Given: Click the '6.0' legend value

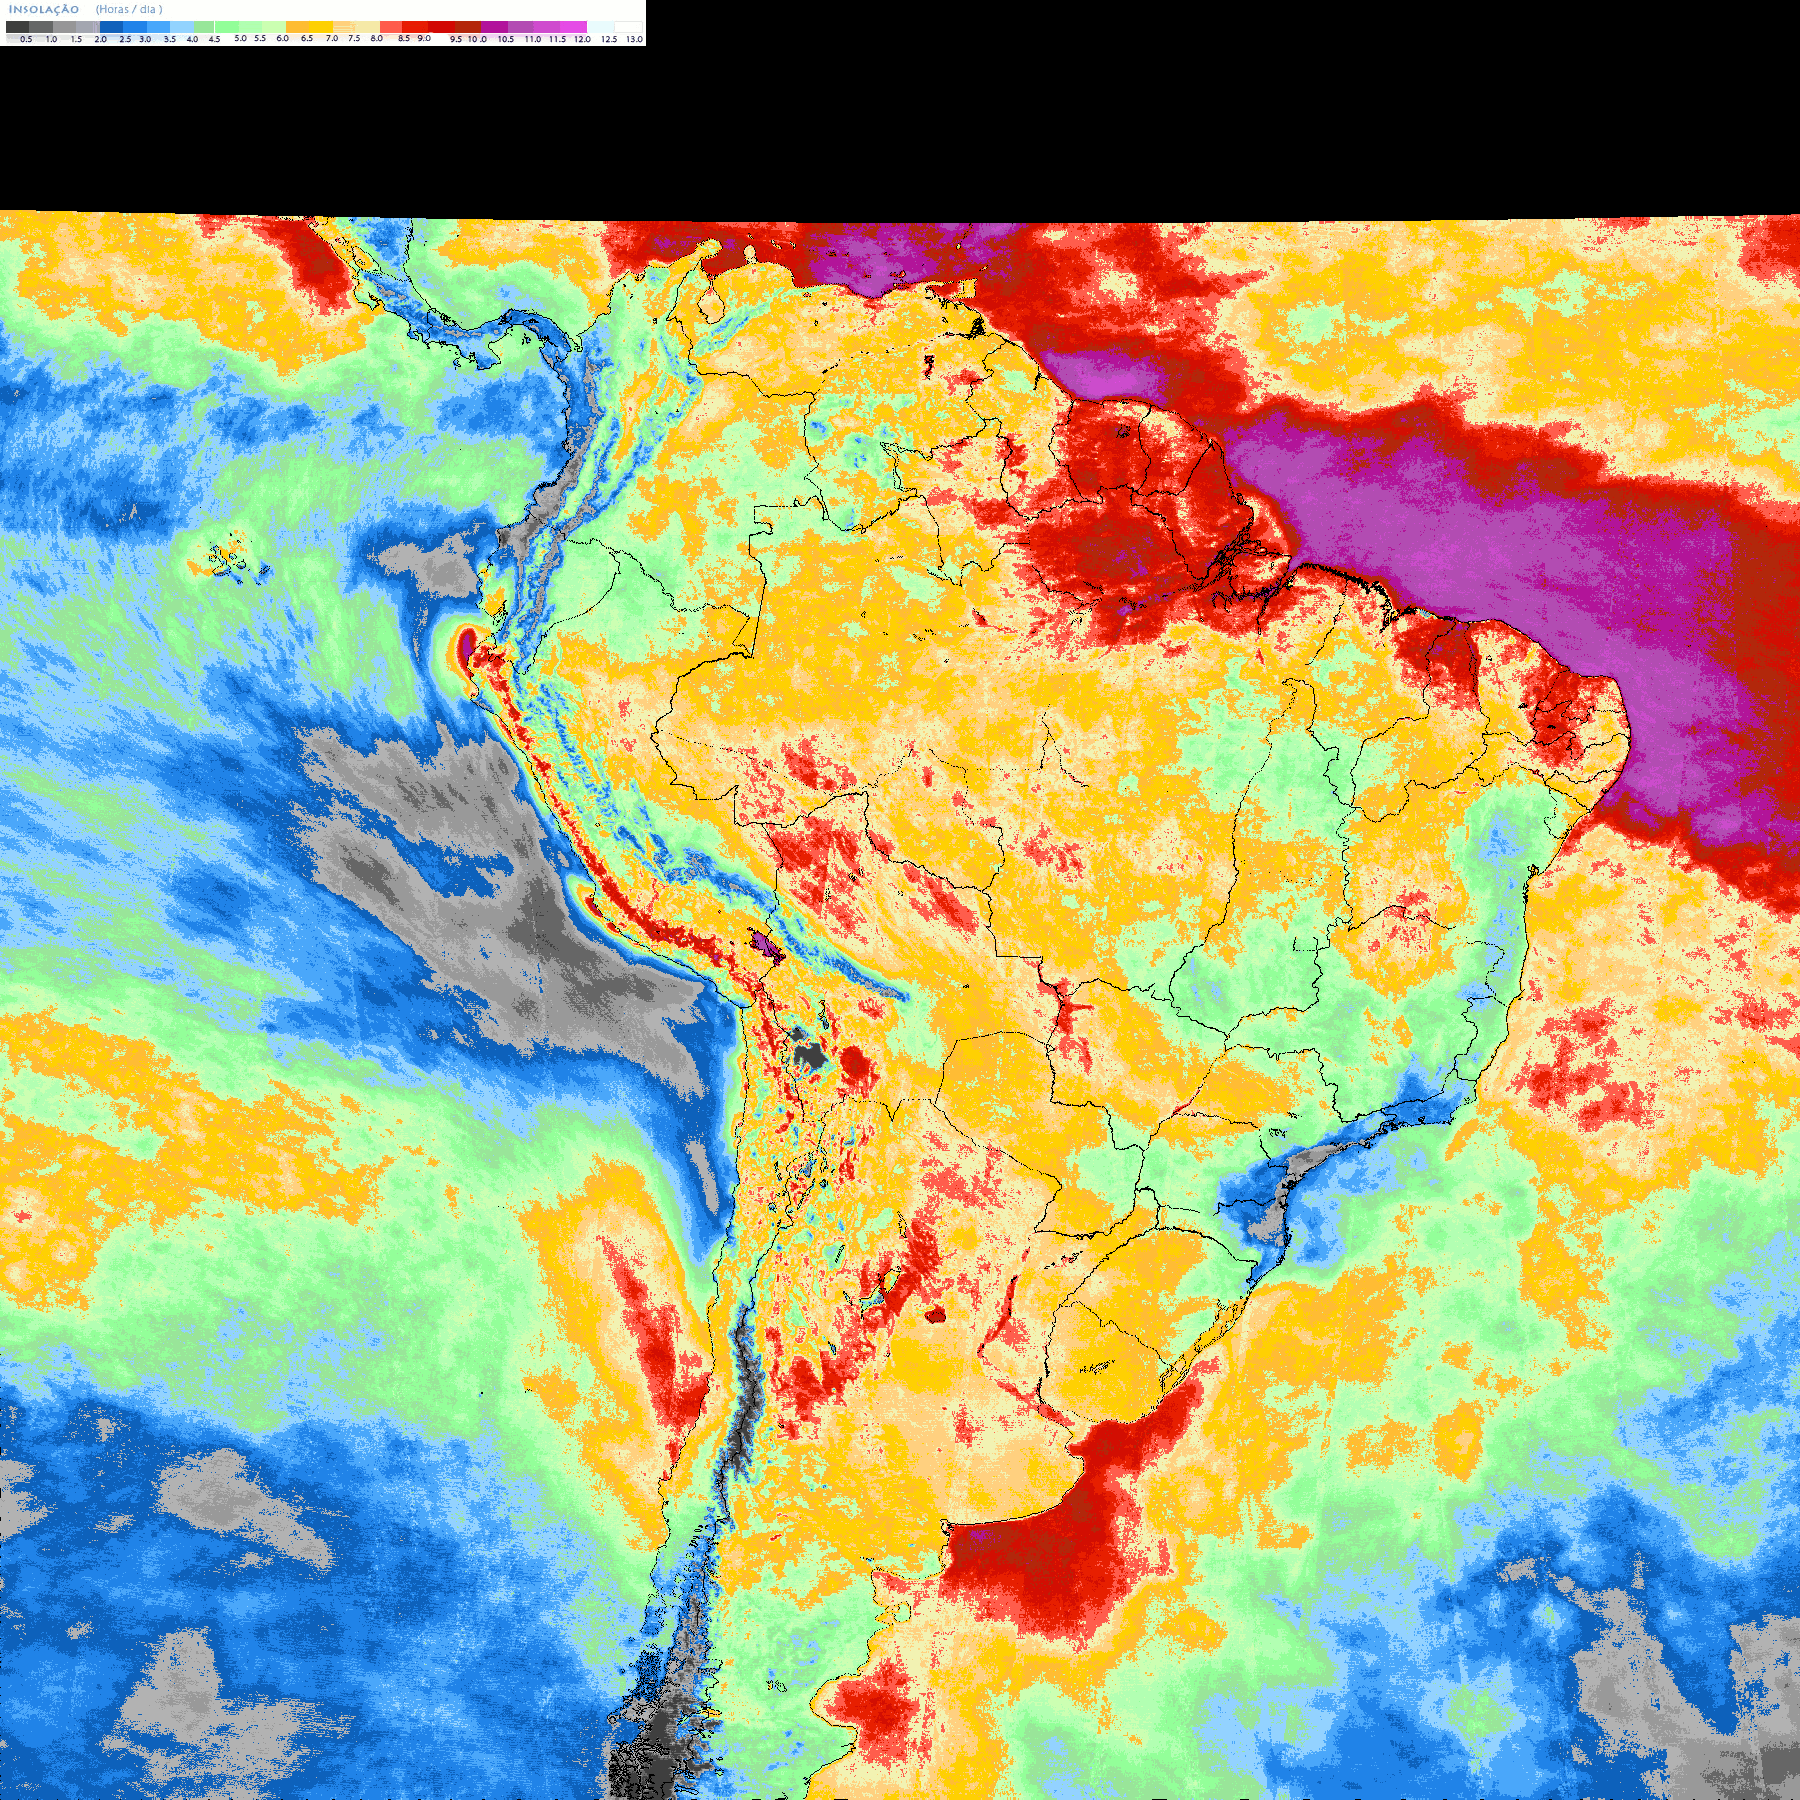Looking at the screenshot, I should (282, 38).
